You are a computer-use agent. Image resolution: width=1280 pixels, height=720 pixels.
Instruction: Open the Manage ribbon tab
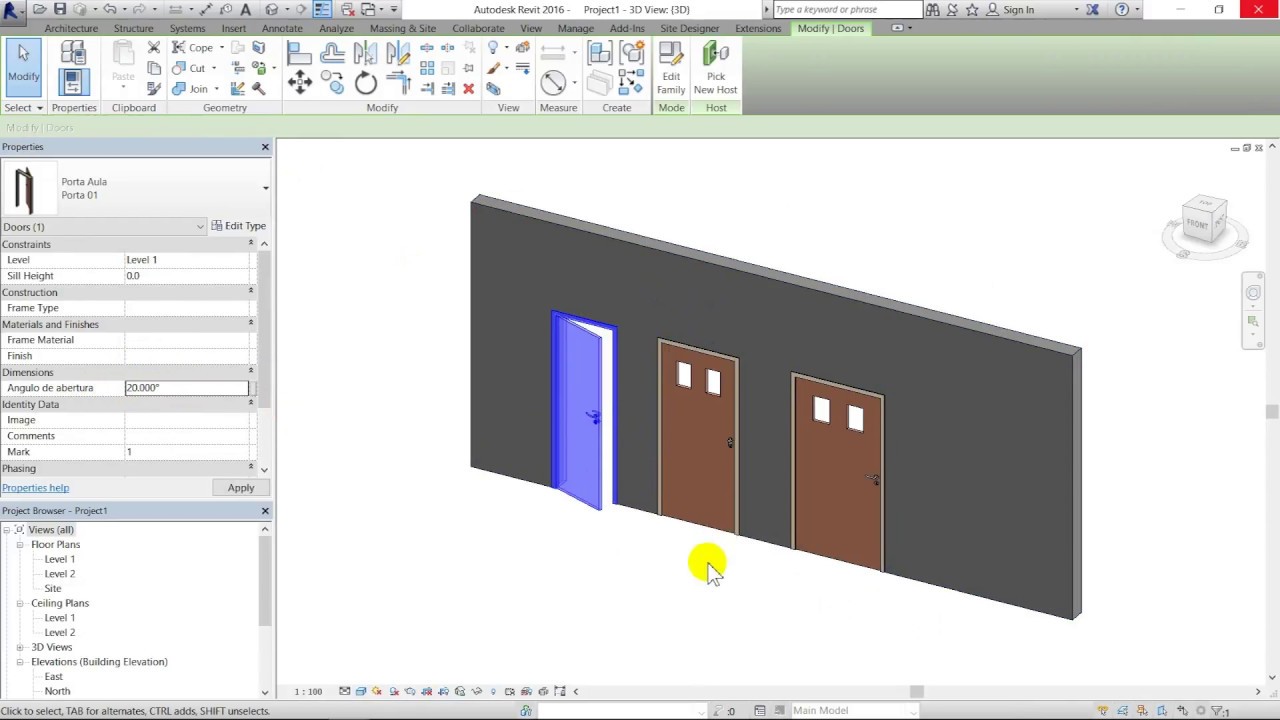575,28
